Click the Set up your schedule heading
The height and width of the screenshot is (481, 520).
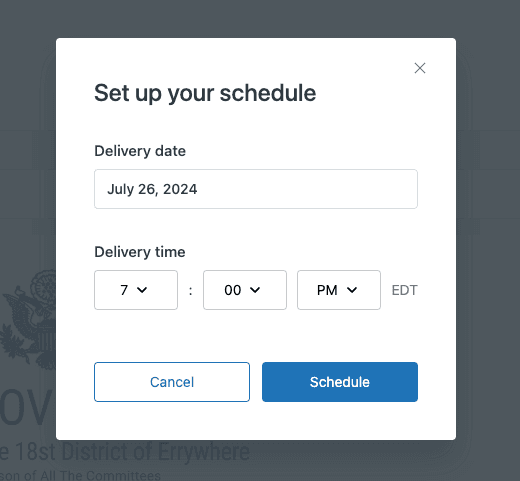pos(205,93)
